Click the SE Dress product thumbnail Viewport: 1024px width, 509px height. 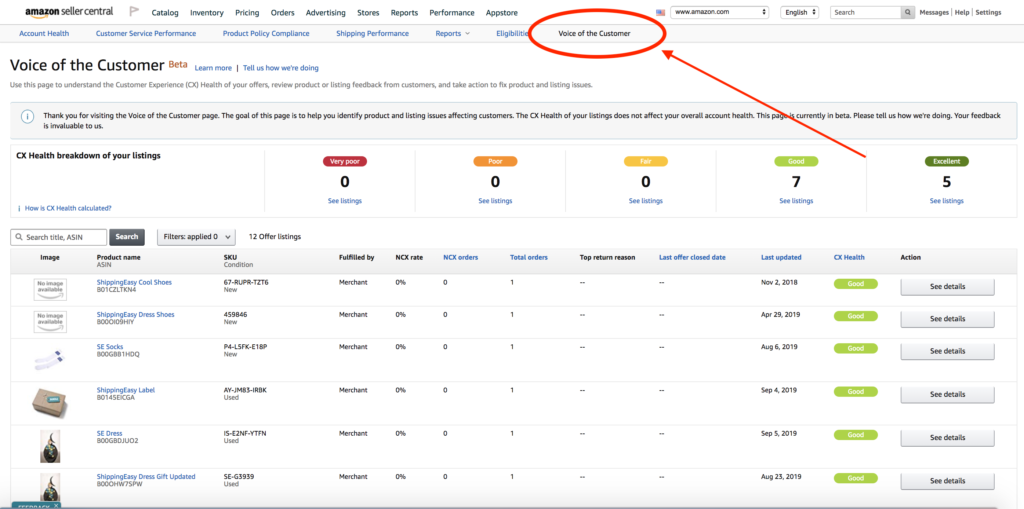tap(50, 446)
